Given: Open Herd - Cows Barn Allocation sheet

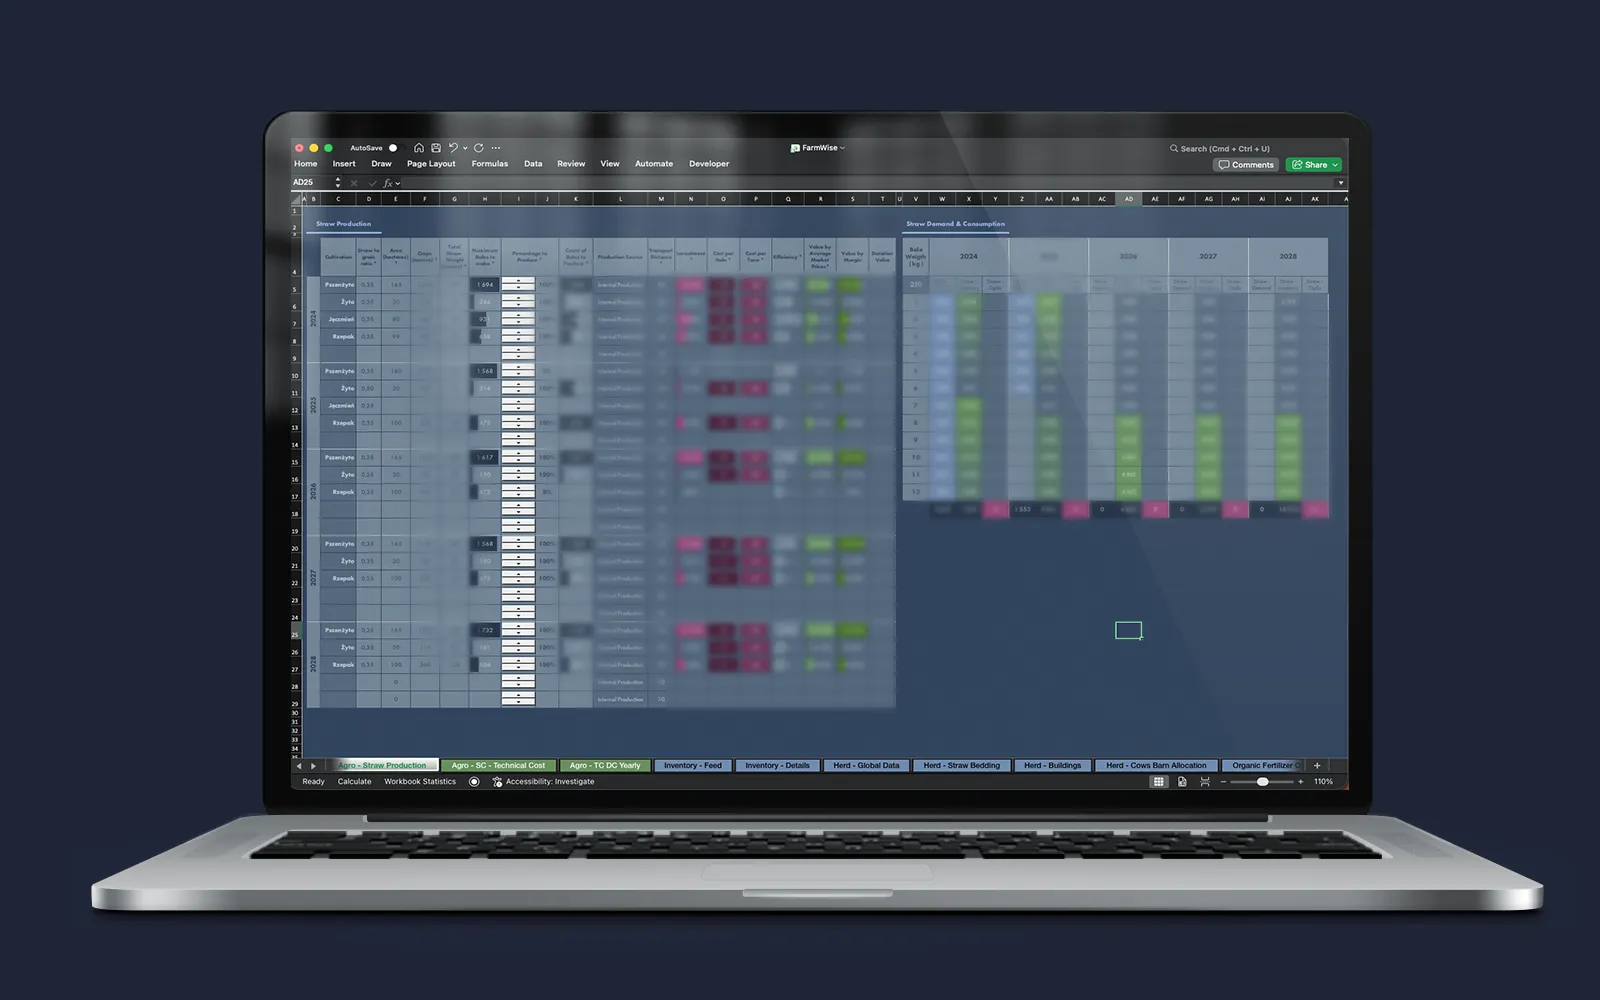Looking at the screenshot, I should click(x=1156, y=765).
